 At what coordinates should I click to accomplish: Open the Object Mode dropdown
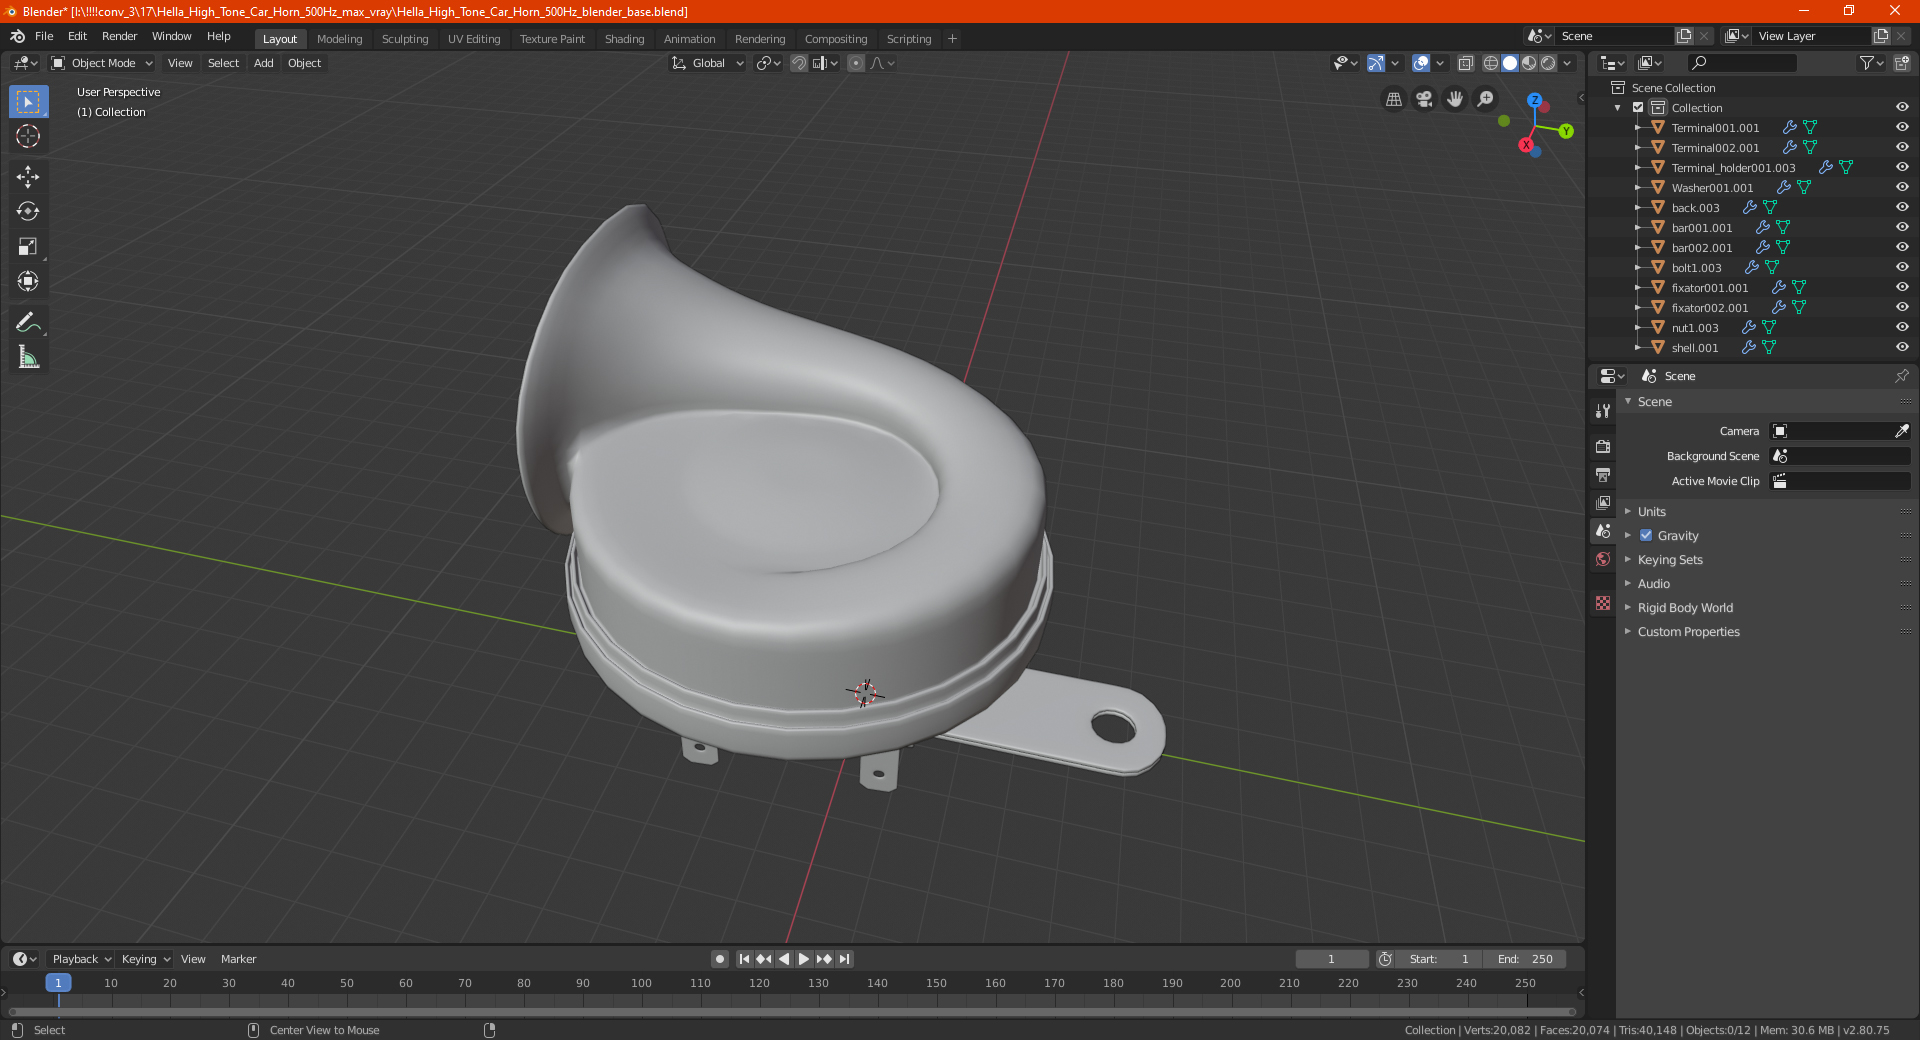tap(102, 63)
